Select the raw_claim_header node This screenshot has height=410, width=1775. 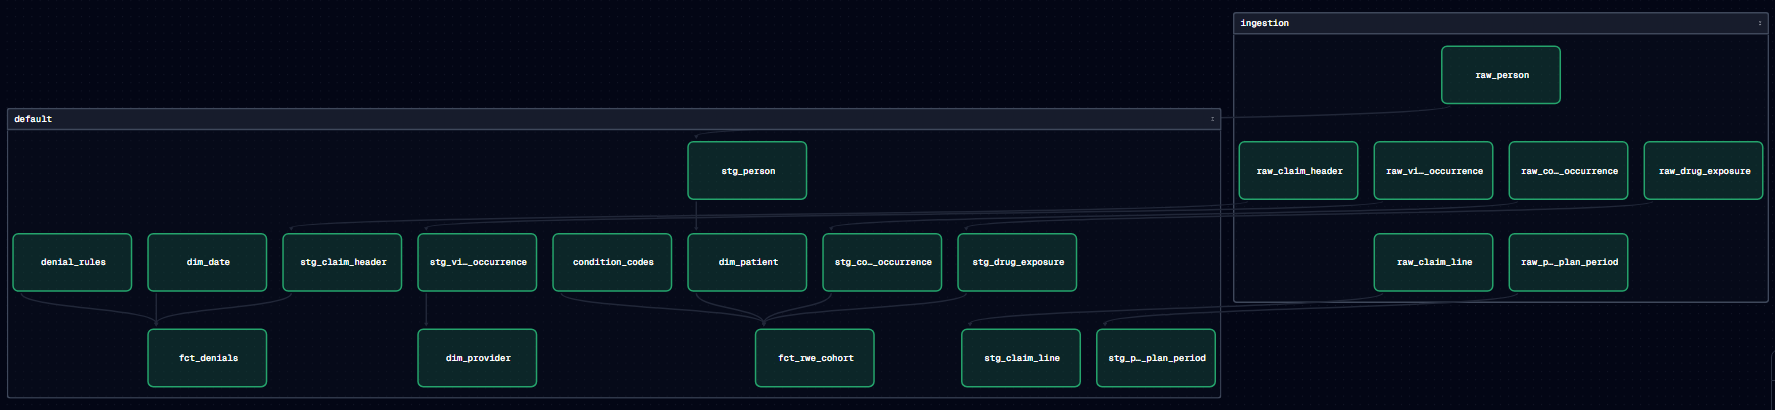[1298, 171]
